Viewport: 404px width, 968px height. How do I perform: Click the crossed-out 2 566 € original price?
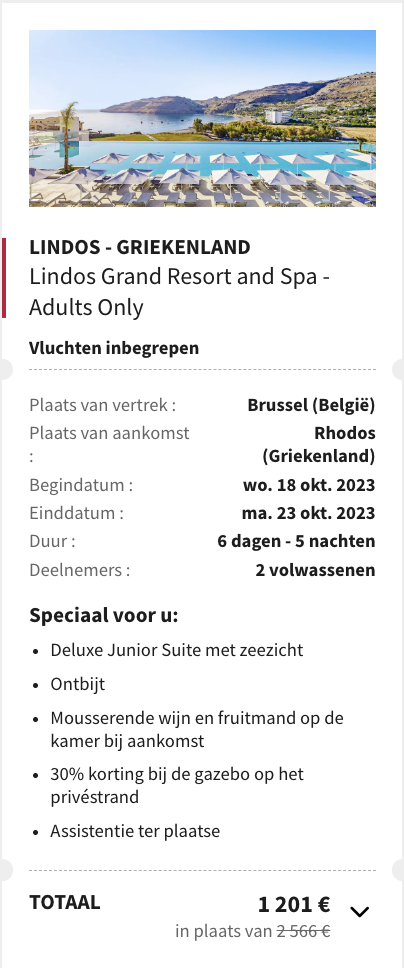303,931
